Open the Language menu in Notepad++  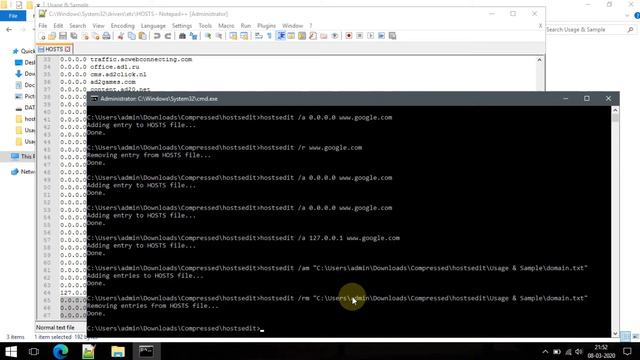(153, 26)
